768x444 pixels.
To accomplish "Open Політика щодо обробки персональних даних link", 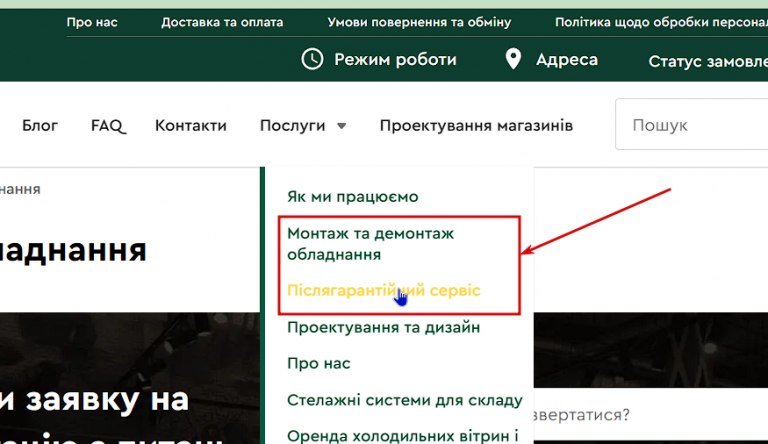I will [x=661, y=22].
